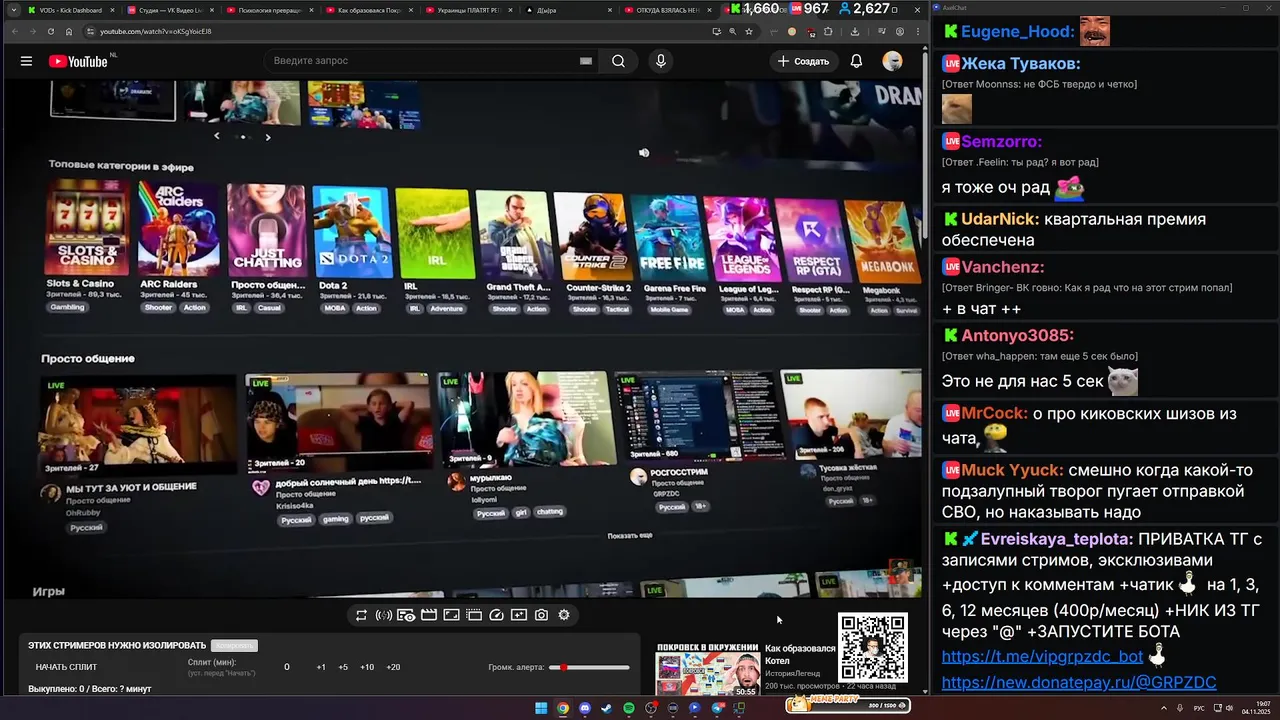This screenshot has width=1280, height=720.
Task: Close the VODs - Kick Dashboard tab
Action: [113, 10]
